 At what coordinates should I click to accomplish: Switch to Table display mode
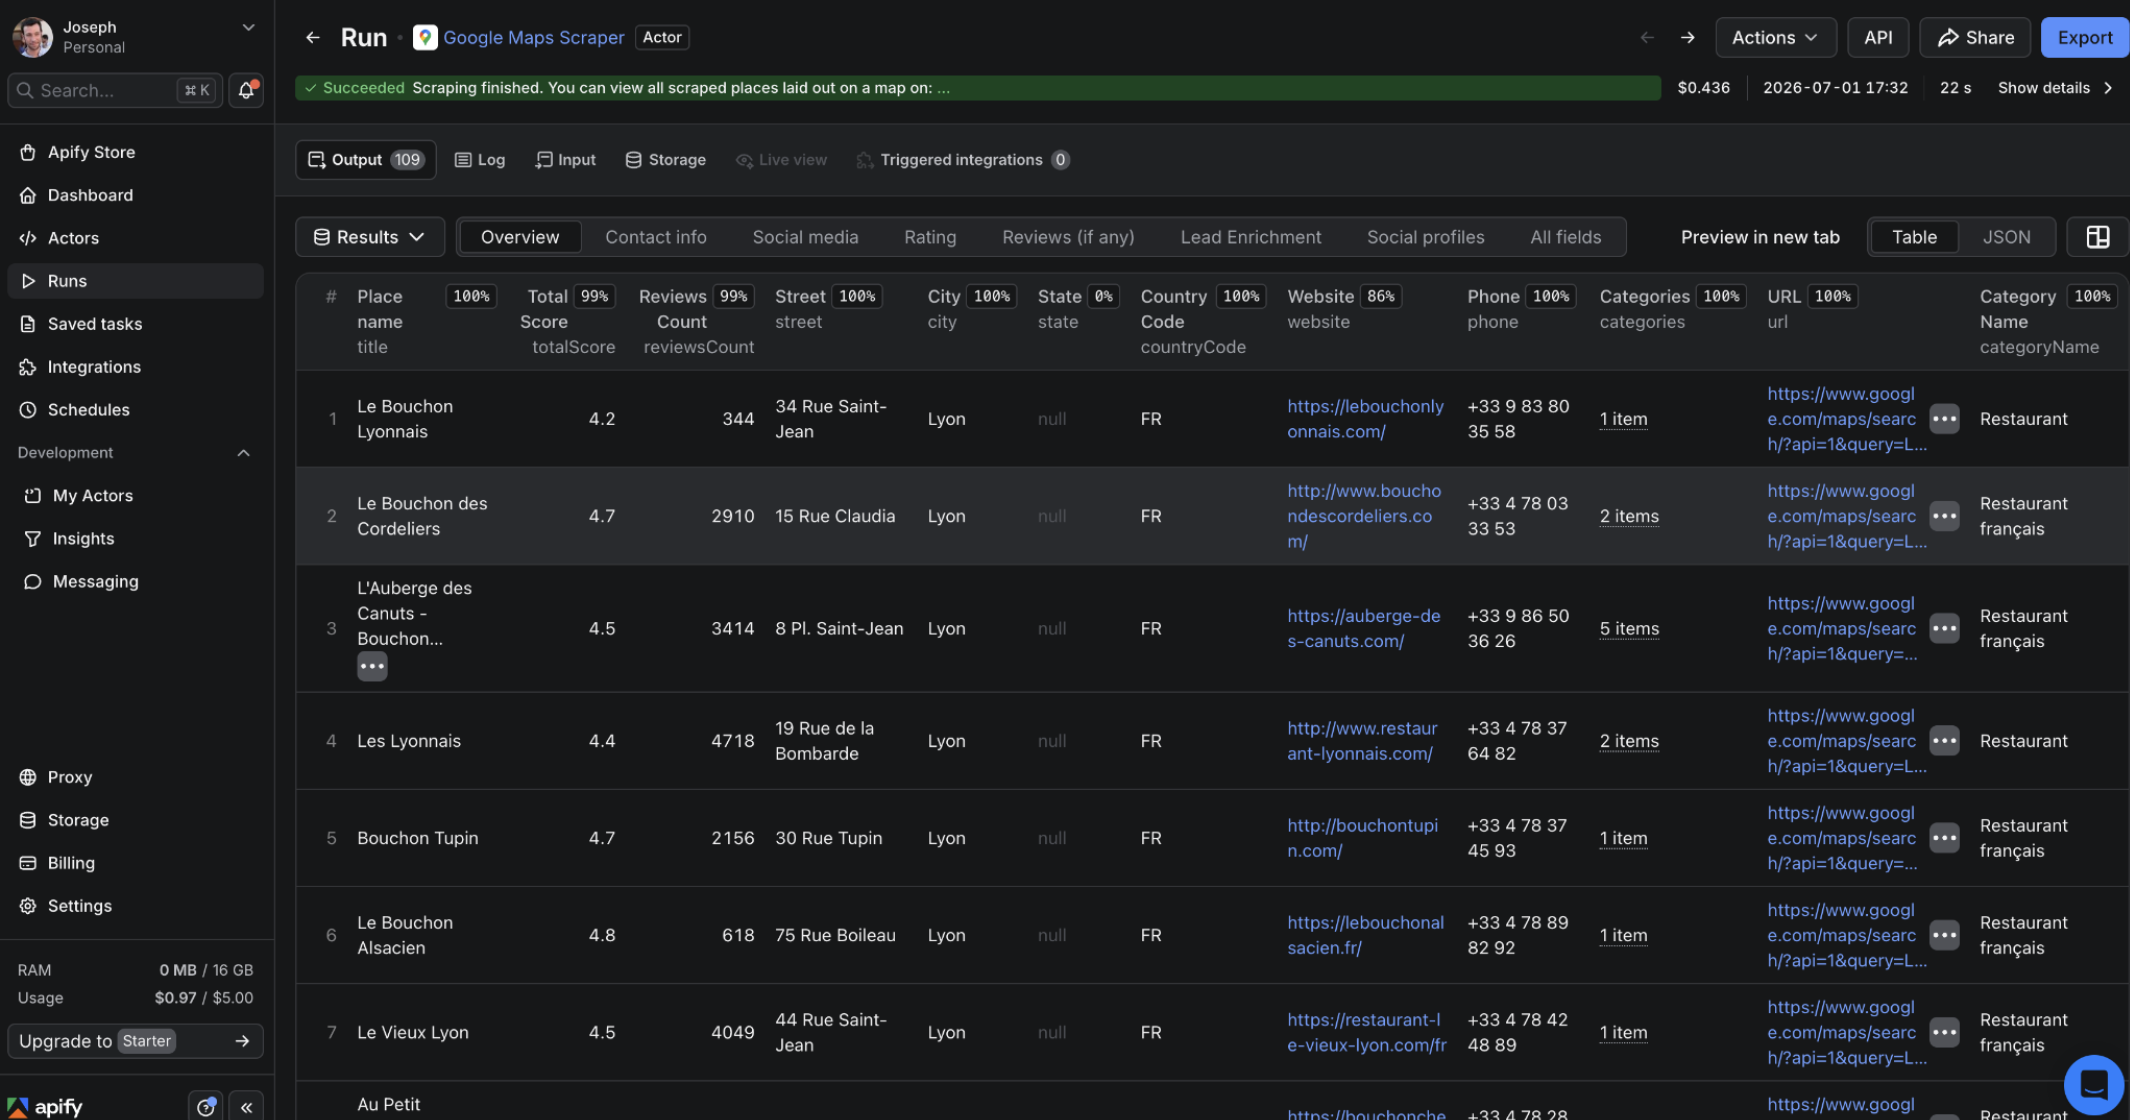(x=1914, y=237)
